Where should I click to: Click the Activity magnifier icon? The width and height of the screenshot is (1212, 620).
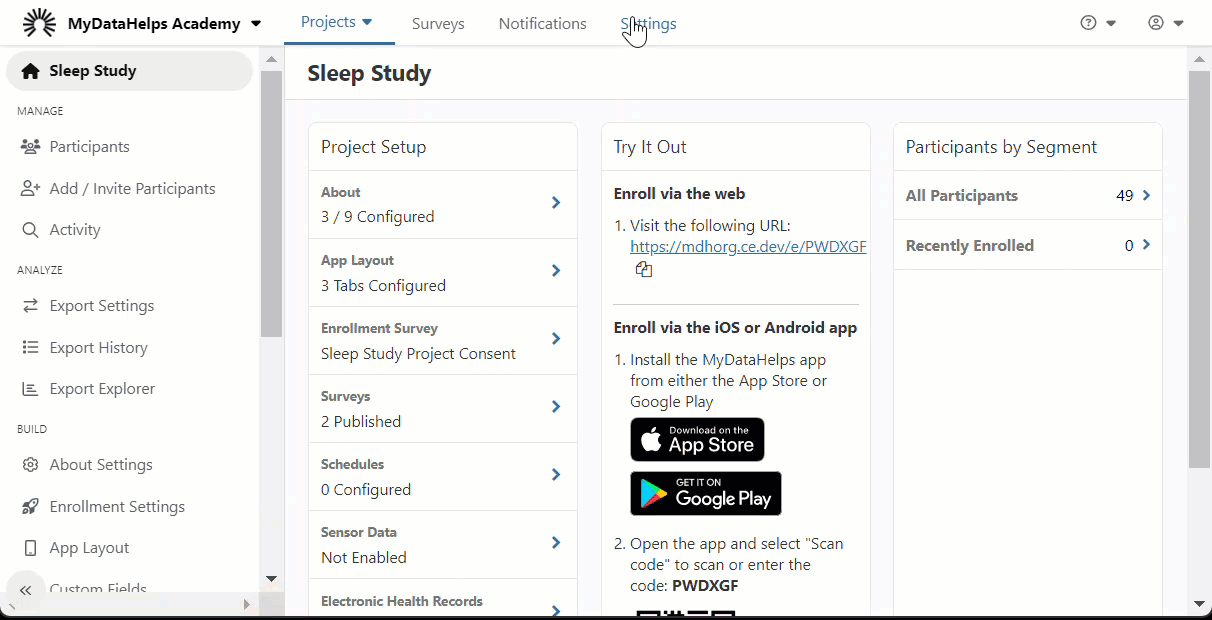click(x=30, y=230)
